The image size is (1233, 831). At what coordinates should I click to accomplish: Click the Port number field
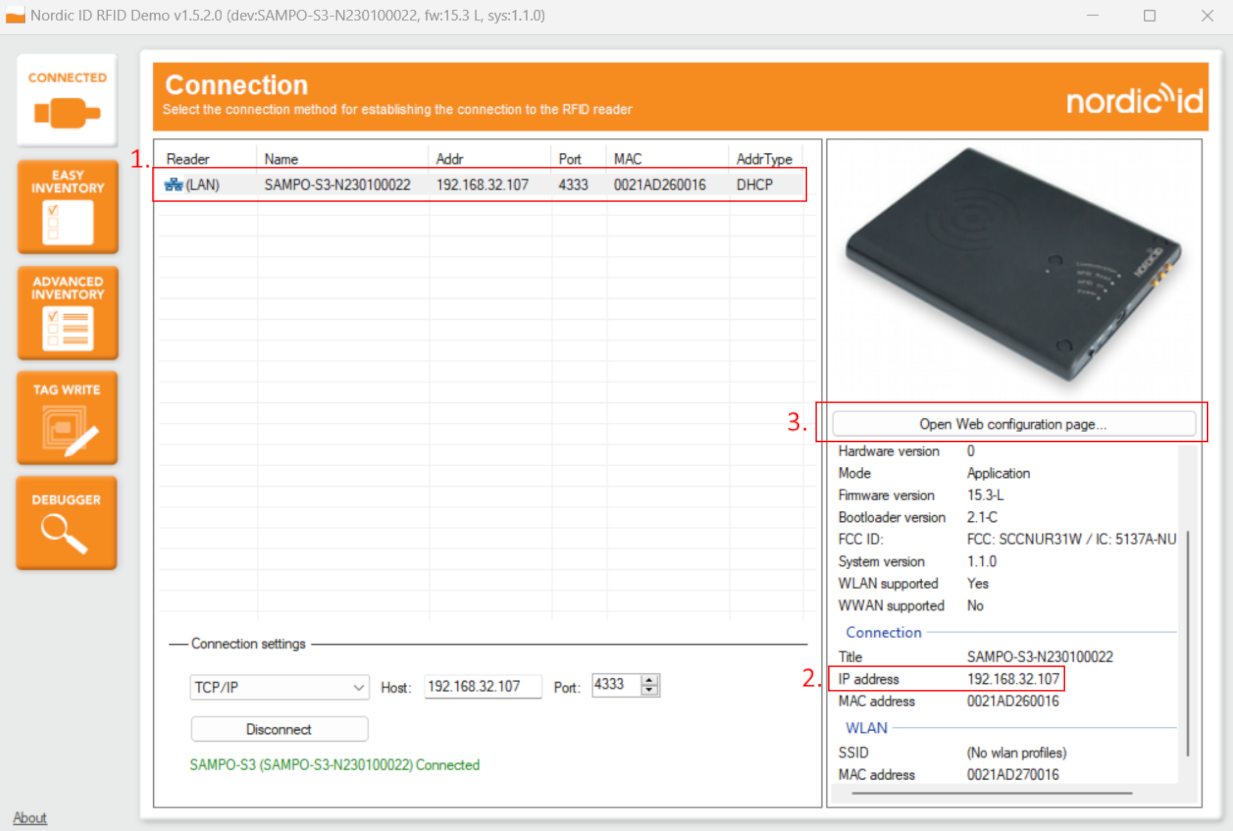(616, 685)
